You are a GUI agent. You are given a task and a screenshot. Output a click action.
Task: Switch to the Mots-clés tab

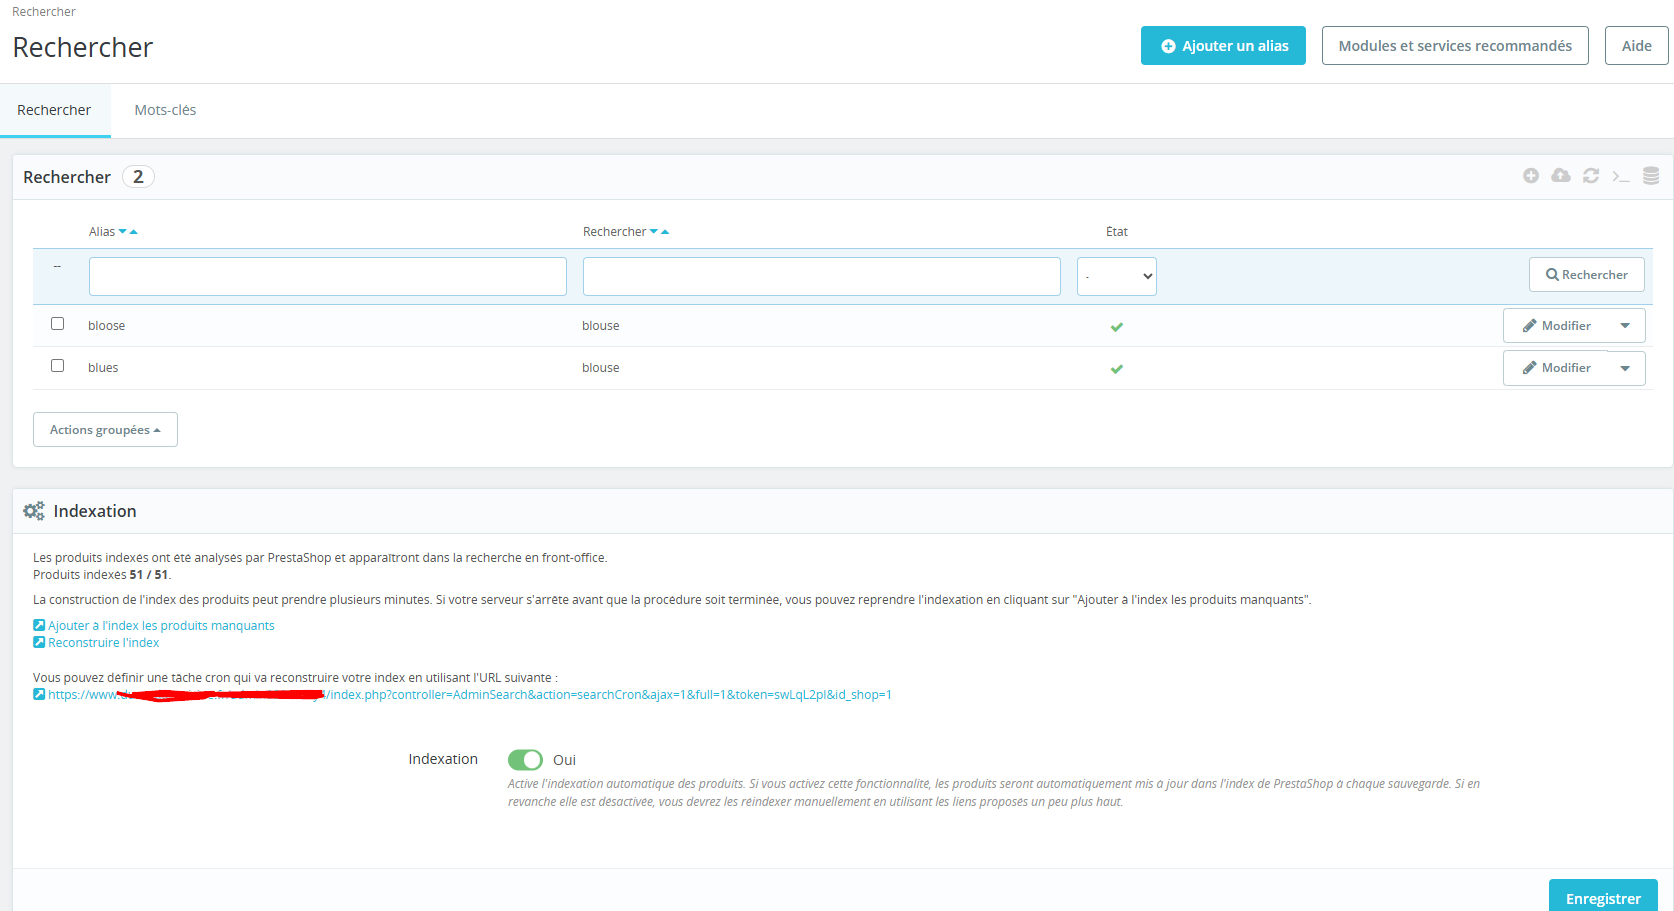coord(165,110)
